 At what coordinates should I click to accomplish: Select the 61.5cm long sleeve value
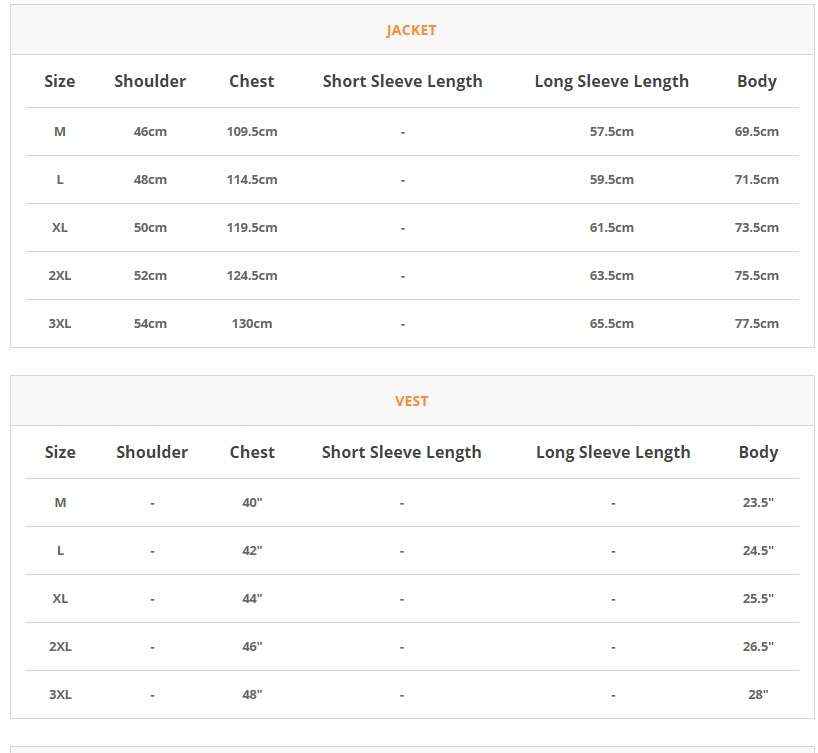[x=611, y=227]
